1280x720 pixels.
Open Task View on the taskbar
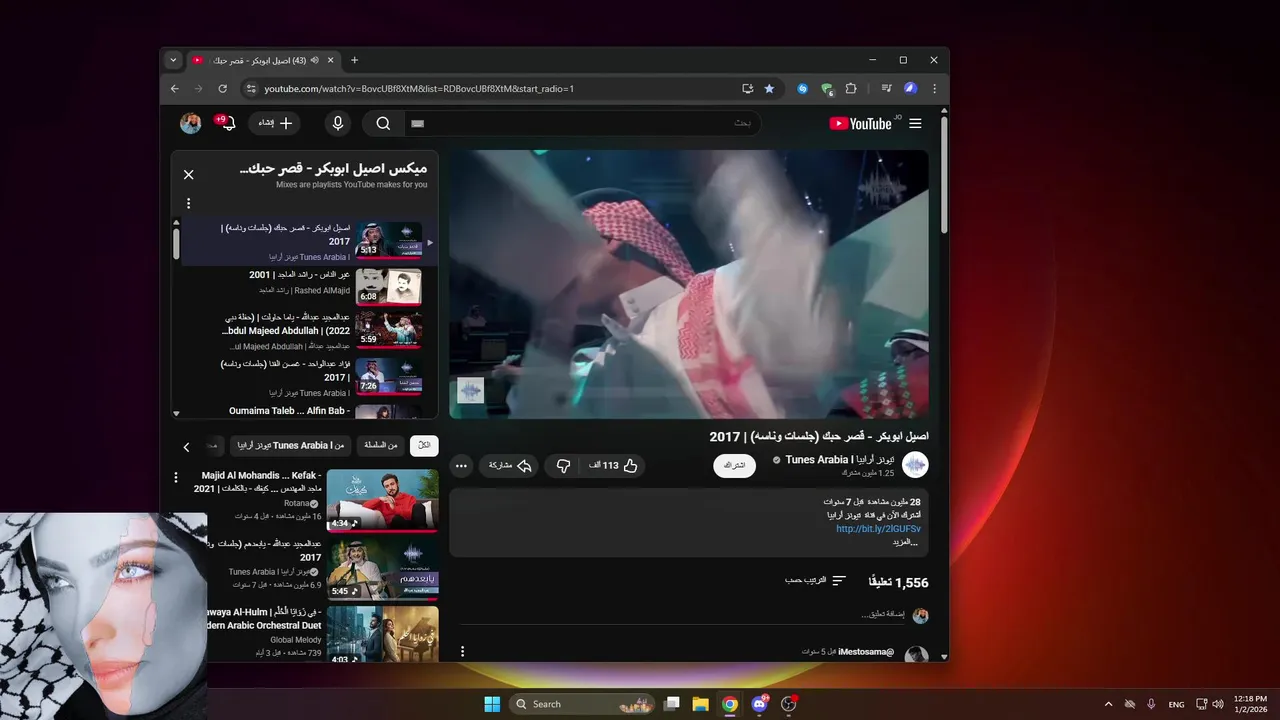coord(672,704)
